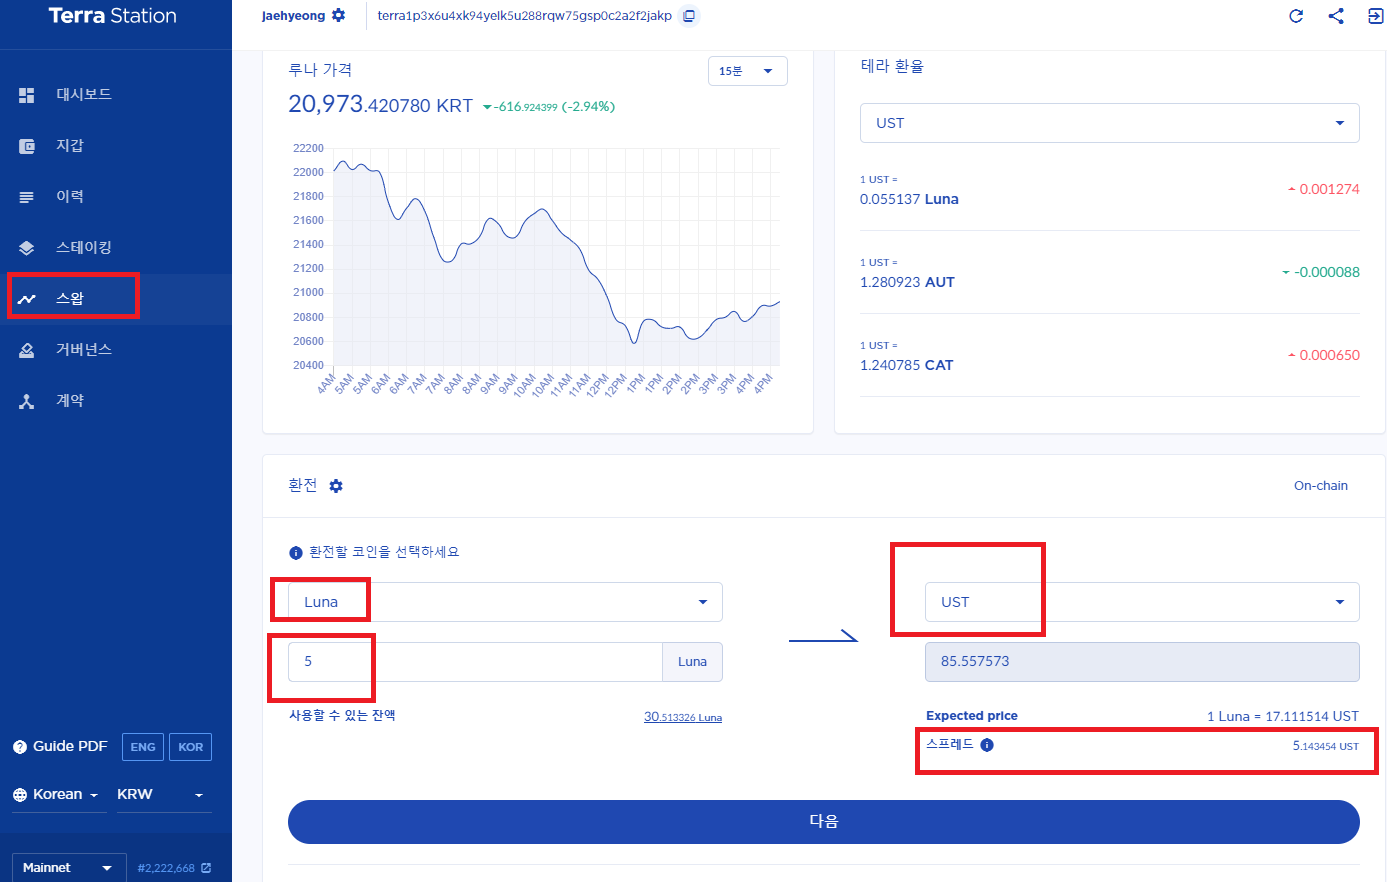This screenshot has width=1387, height=882.
Task: Click the staking layers icon next to 스테이킹
Action: pos(27,248)
